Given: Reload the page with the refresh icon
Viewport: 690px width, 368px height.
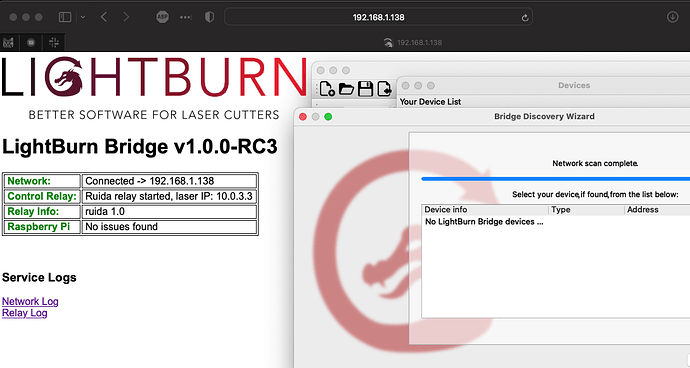Looking at the screenshot, I should coord(525,18).
